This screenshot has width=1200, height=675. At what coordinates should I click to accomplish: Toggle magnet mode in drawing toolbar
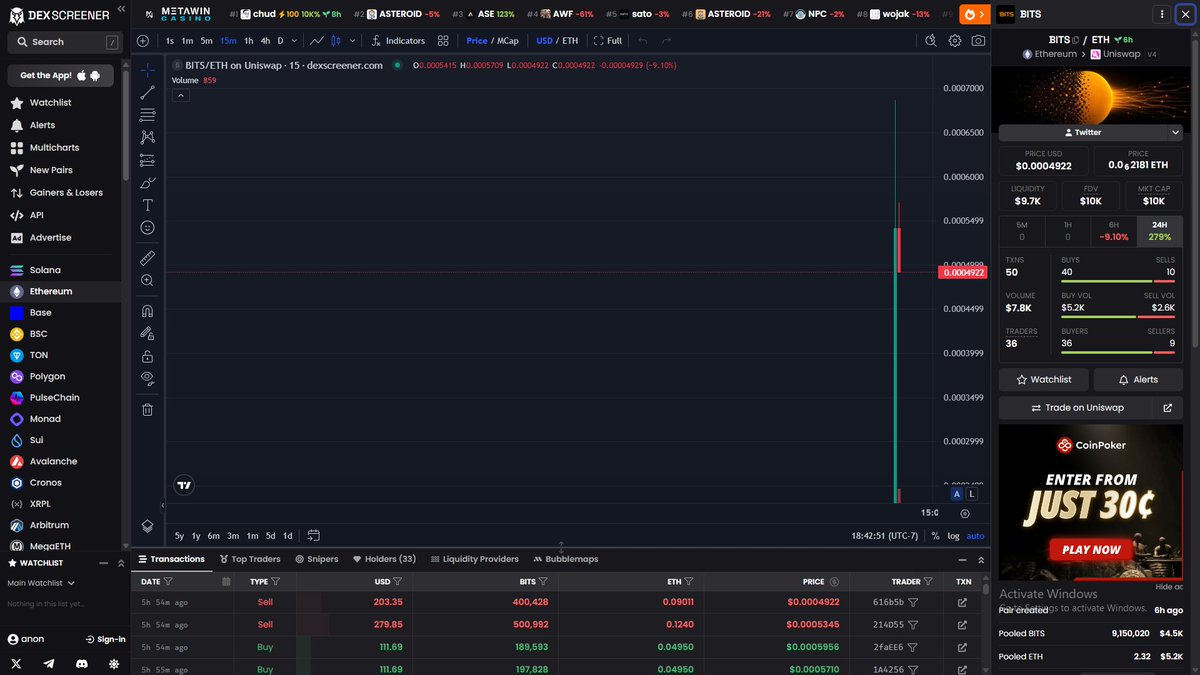(147, 311)
